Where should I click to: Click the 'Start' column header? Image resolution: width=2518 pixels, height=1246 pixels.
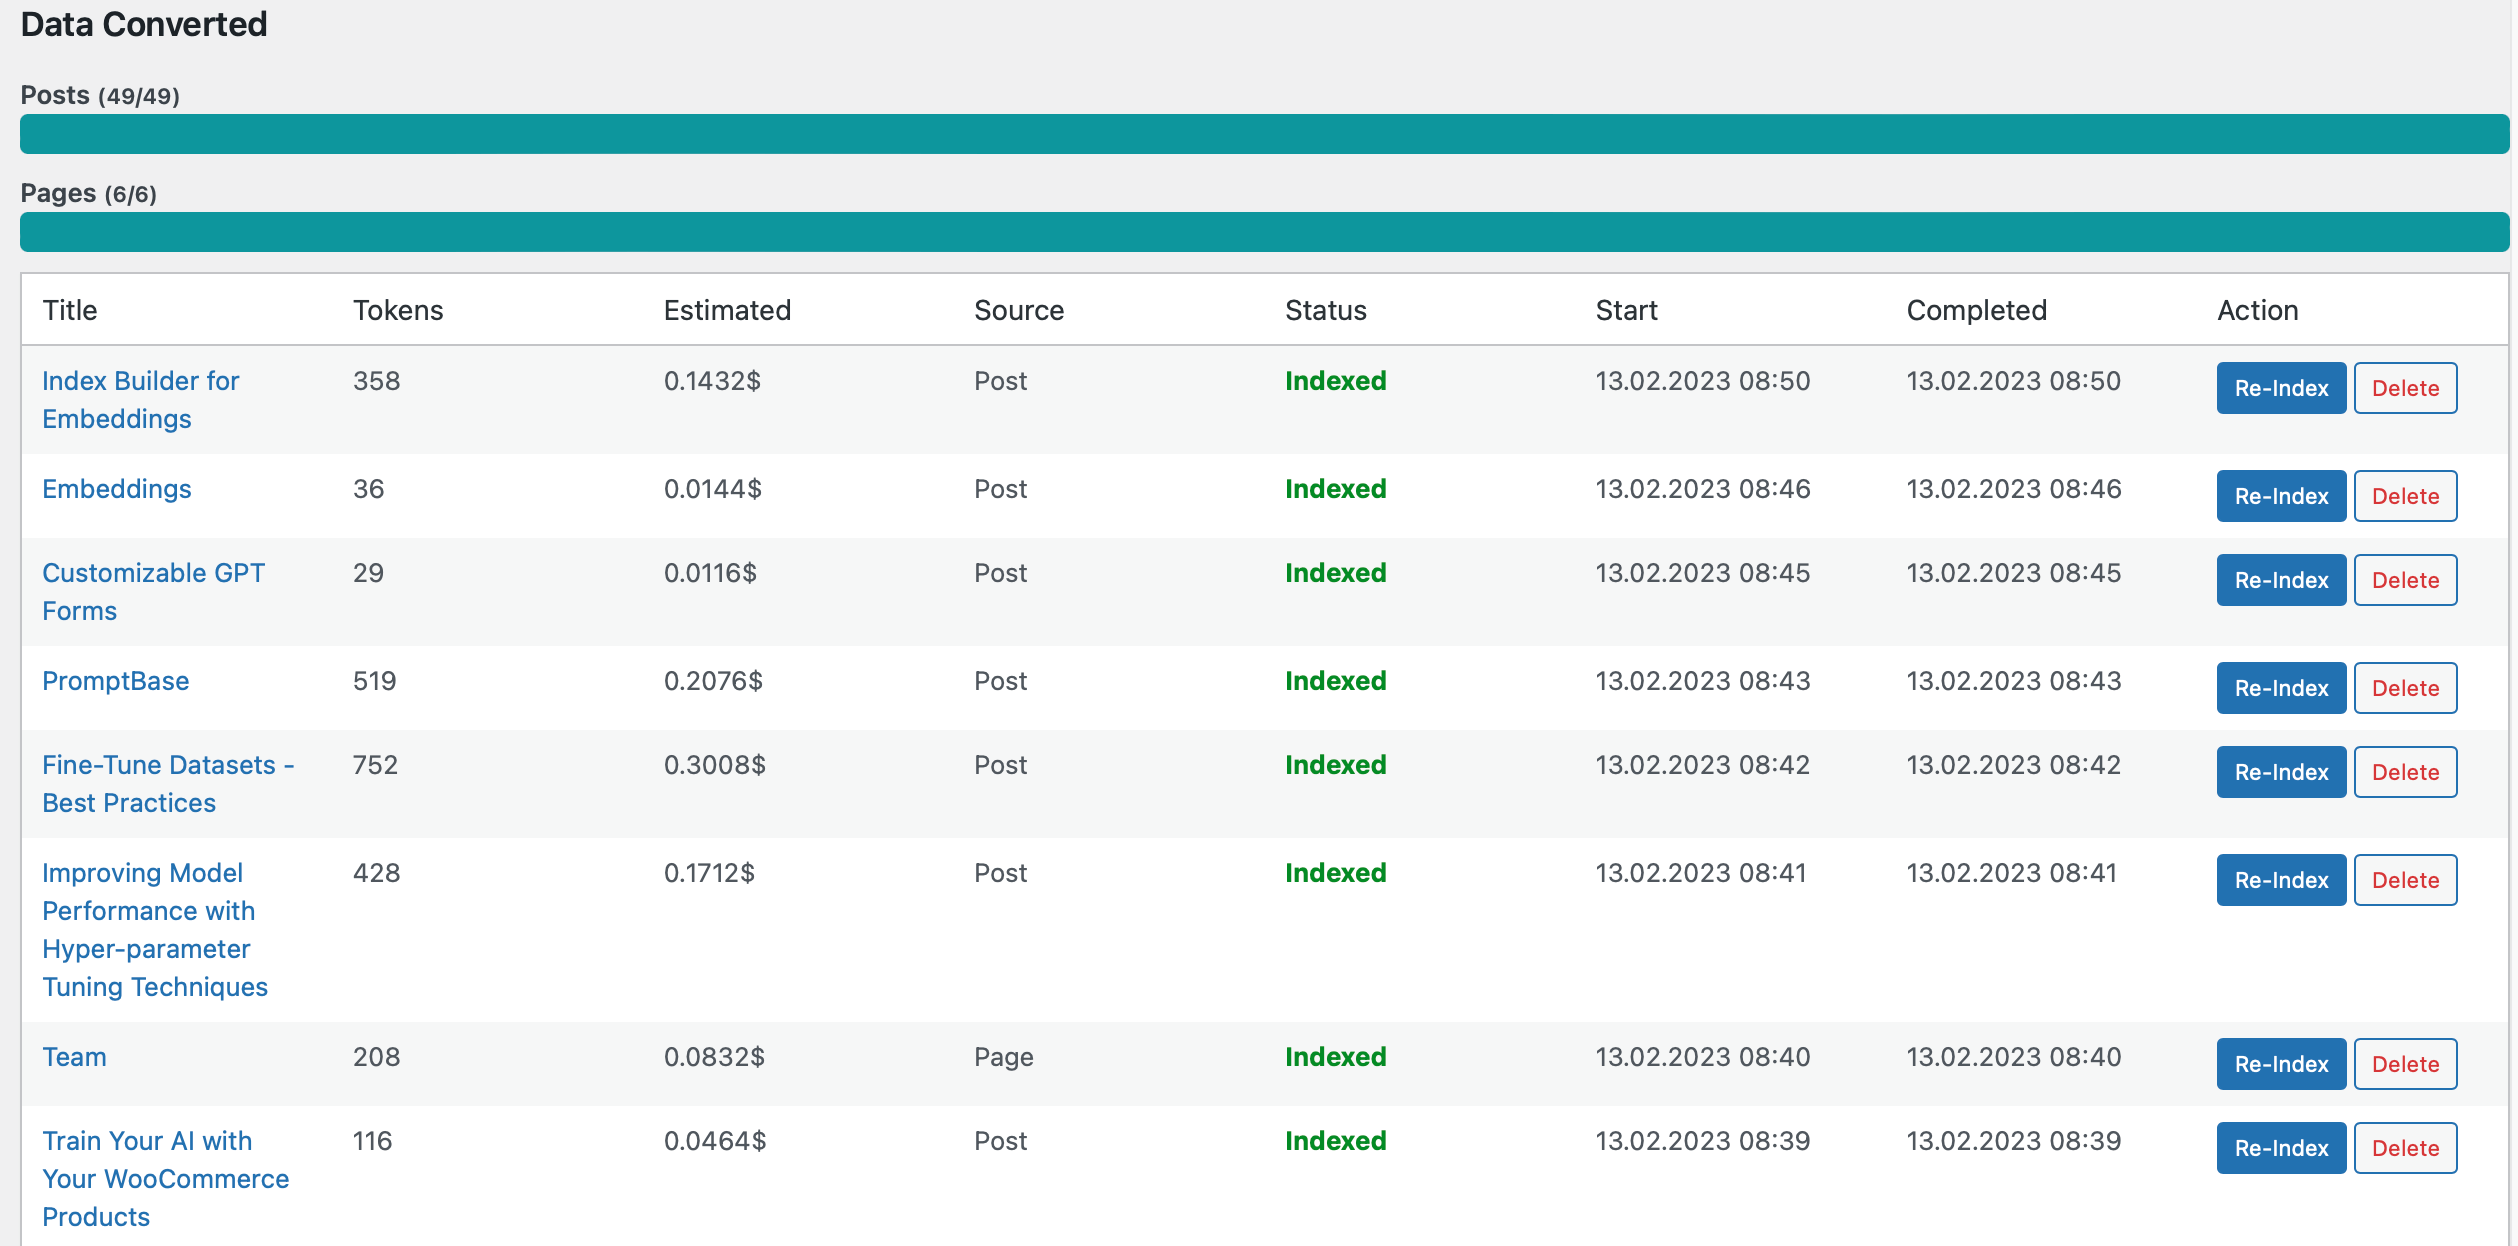[x=1627, y=310]
